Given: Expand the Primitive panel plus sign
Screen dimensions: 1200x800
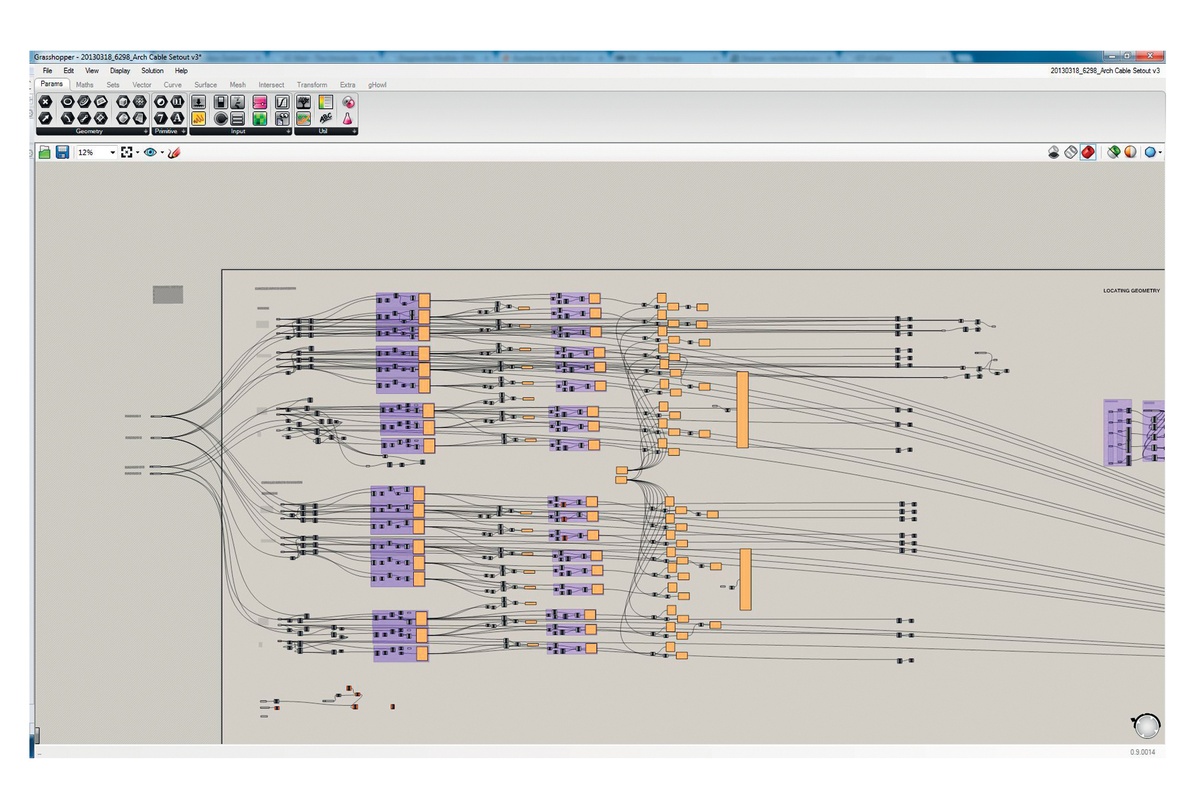Looking at the screenshot, I should pos(183,132).
